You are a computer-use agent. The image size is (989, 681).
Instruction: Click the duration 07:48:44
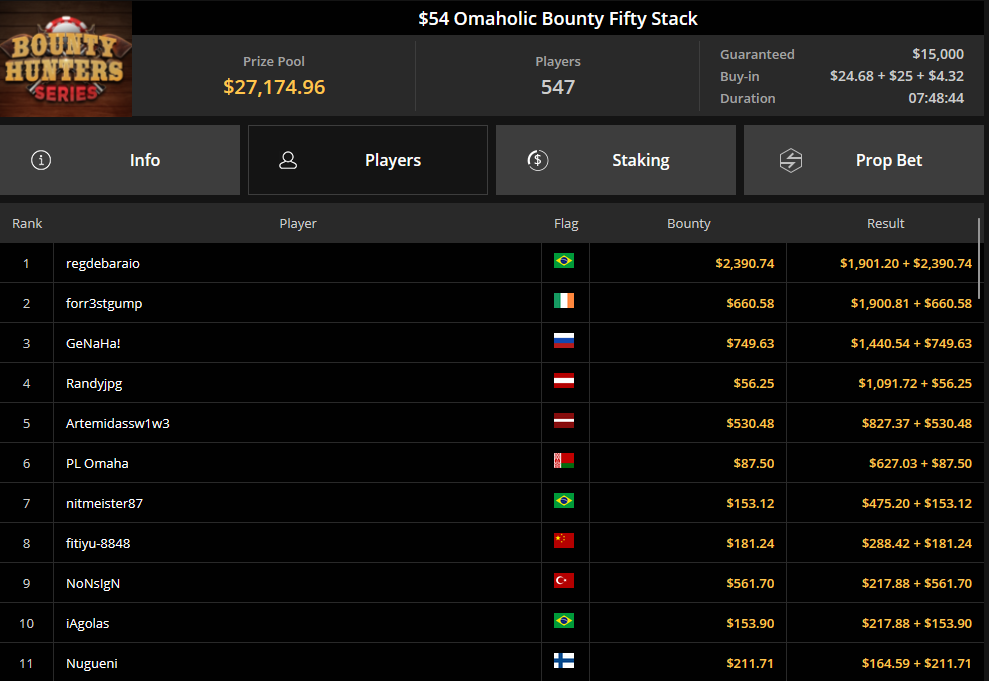click(x=936, y=98)
